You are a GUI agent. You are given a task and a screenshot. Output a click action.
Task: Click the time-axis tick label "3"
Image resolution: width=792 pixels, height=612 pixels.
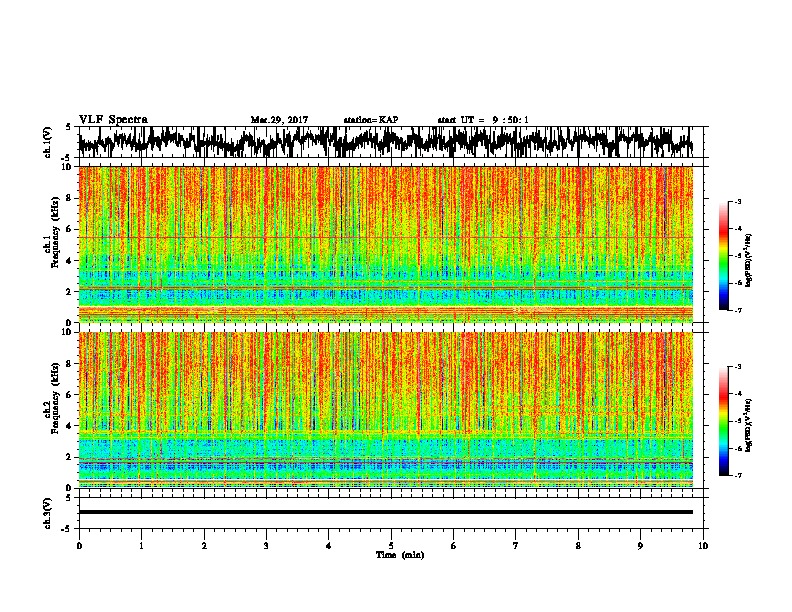coord(266,546)
